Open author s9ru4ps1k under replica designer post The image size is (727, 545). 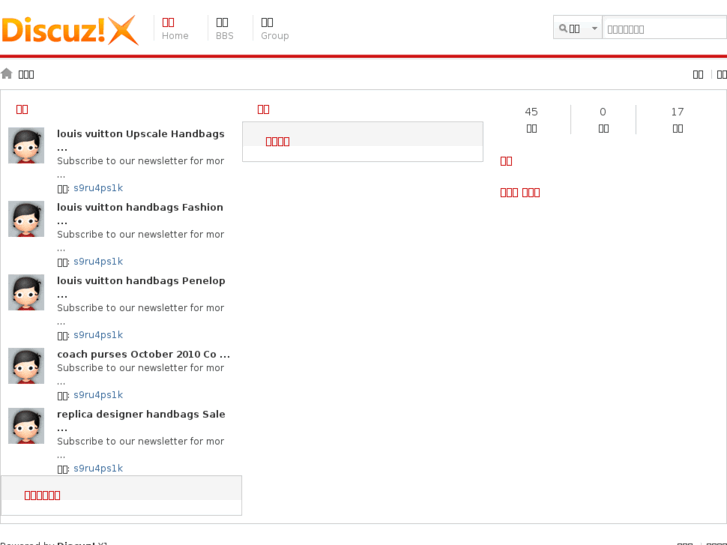98,468
